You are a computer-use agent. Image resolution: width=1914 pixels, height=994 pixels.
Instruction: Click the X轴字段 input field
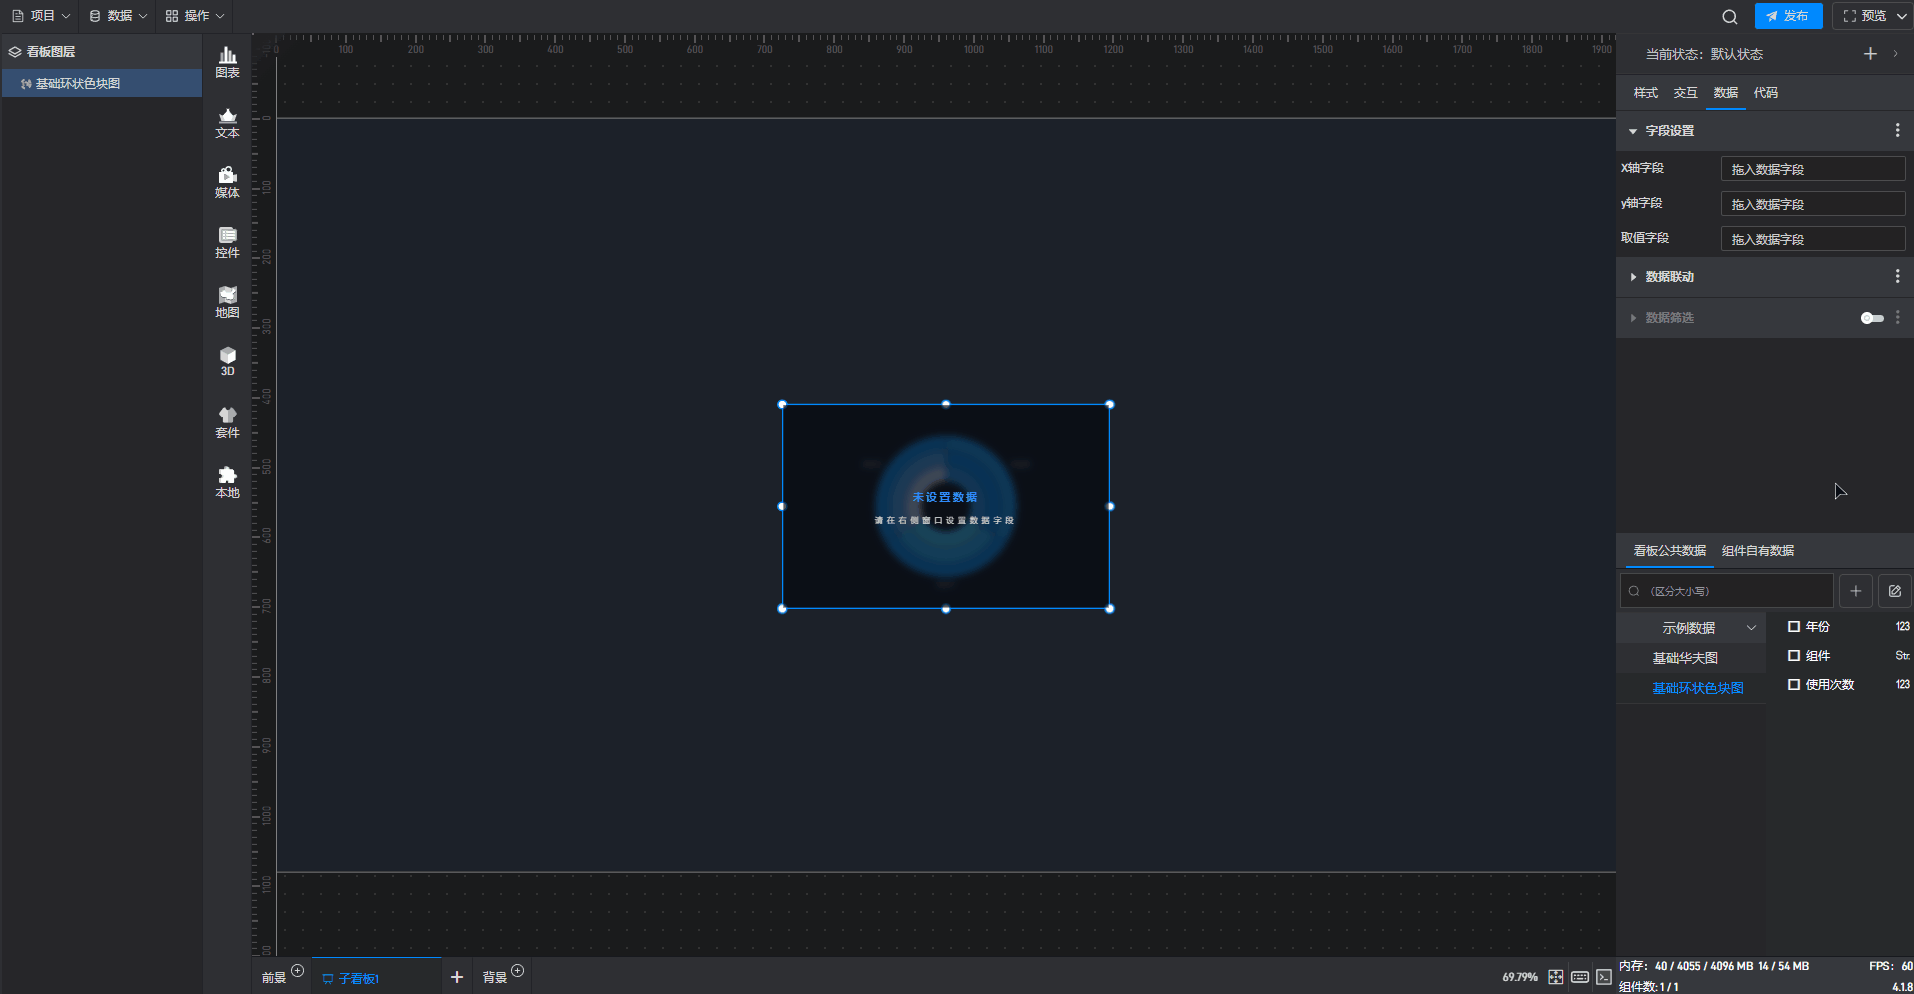(1811, 169)
